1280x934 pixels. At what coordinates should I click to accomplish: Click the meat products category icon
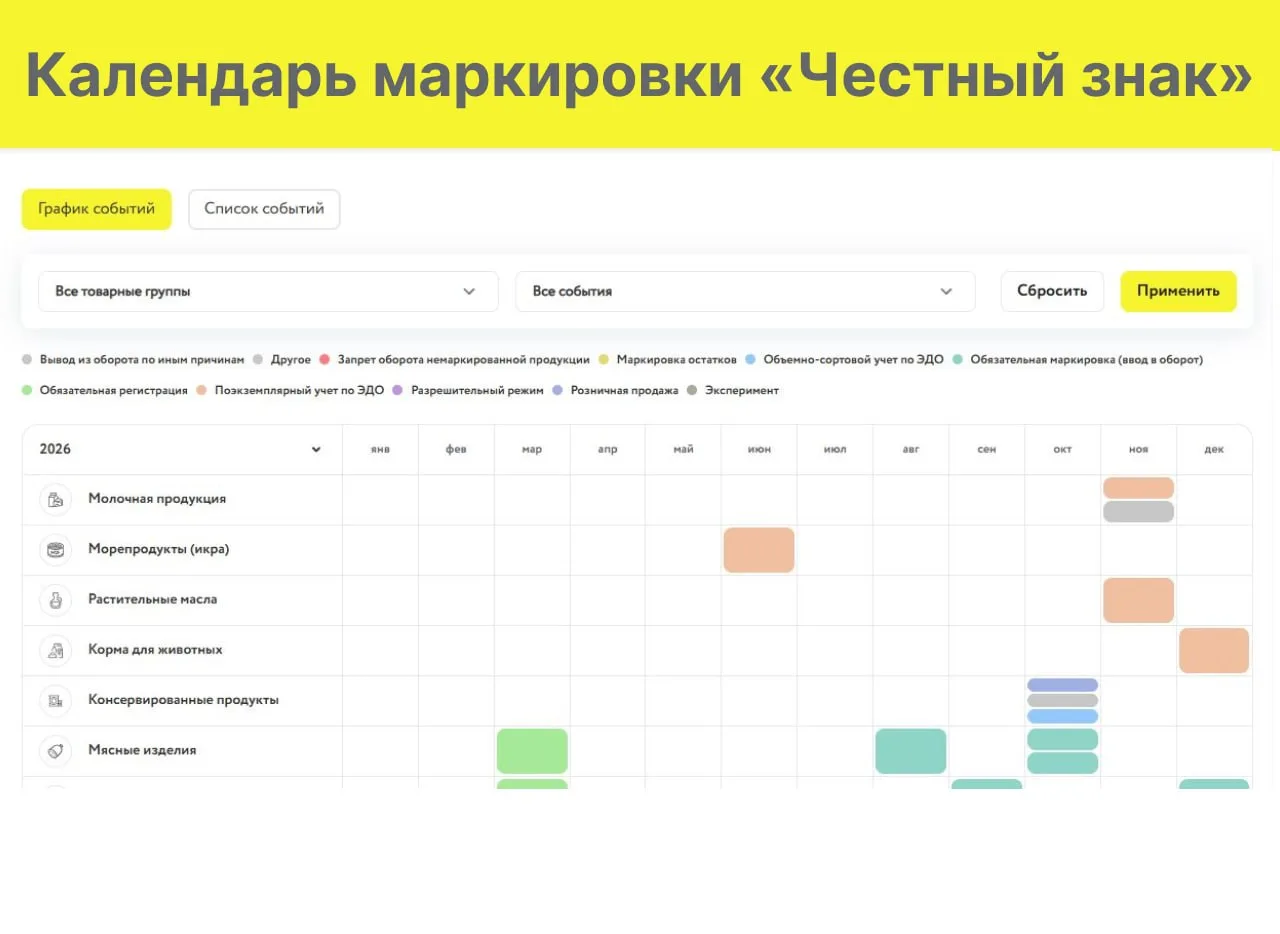click(56, 750)
